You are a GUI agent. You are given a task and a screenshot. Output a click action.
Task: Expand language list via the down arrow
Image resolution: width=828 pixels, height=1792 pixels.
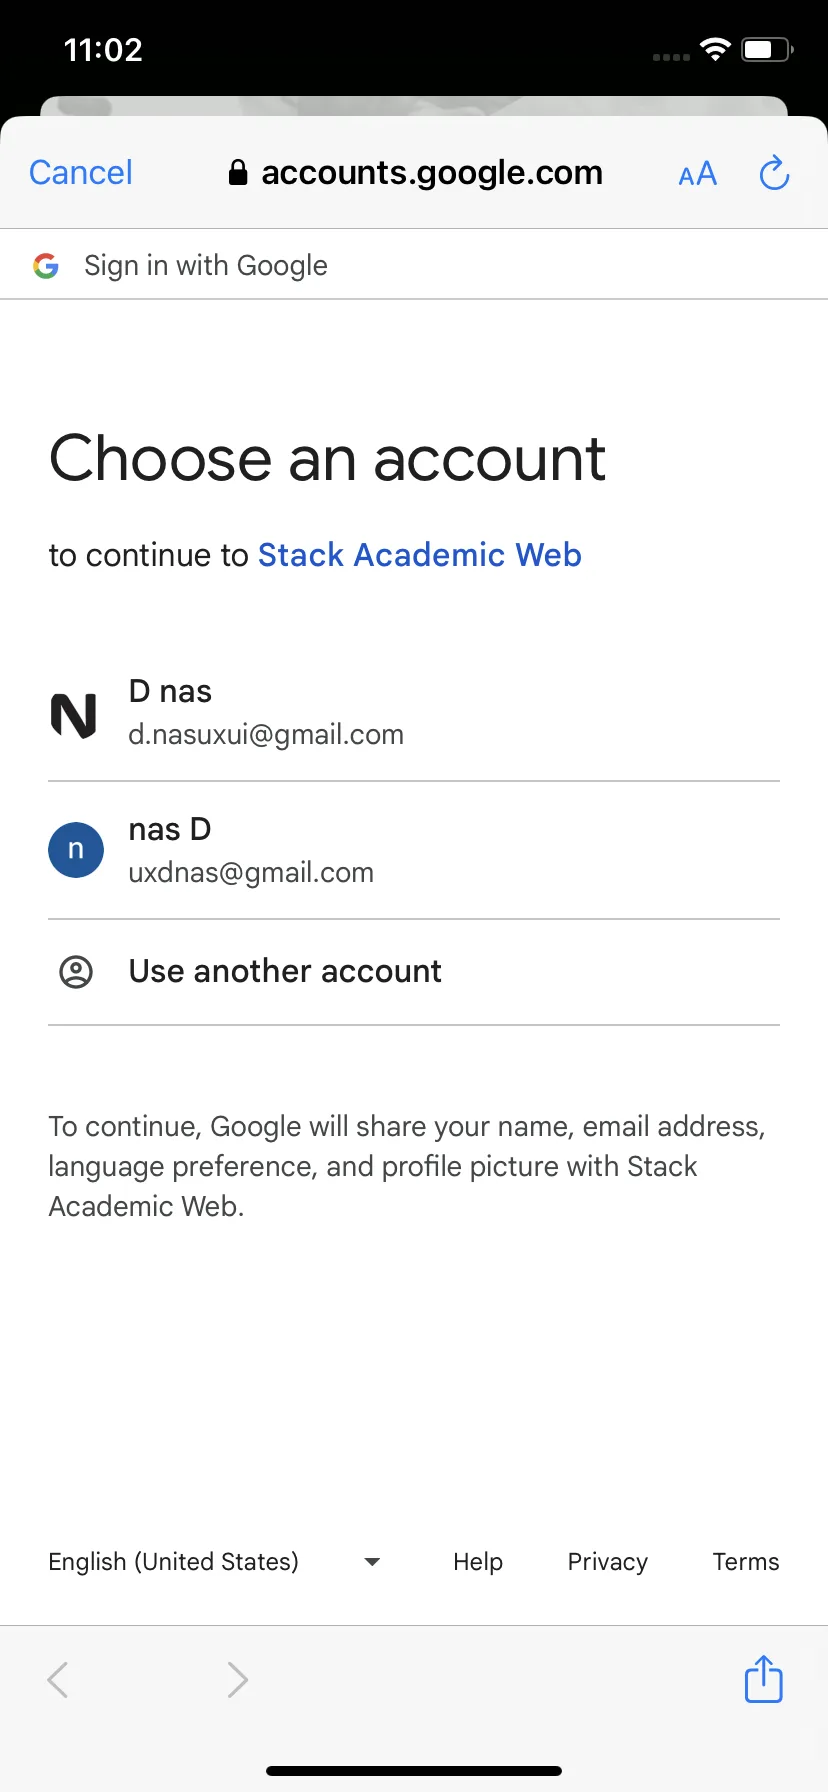click(x=372, y=1562)
